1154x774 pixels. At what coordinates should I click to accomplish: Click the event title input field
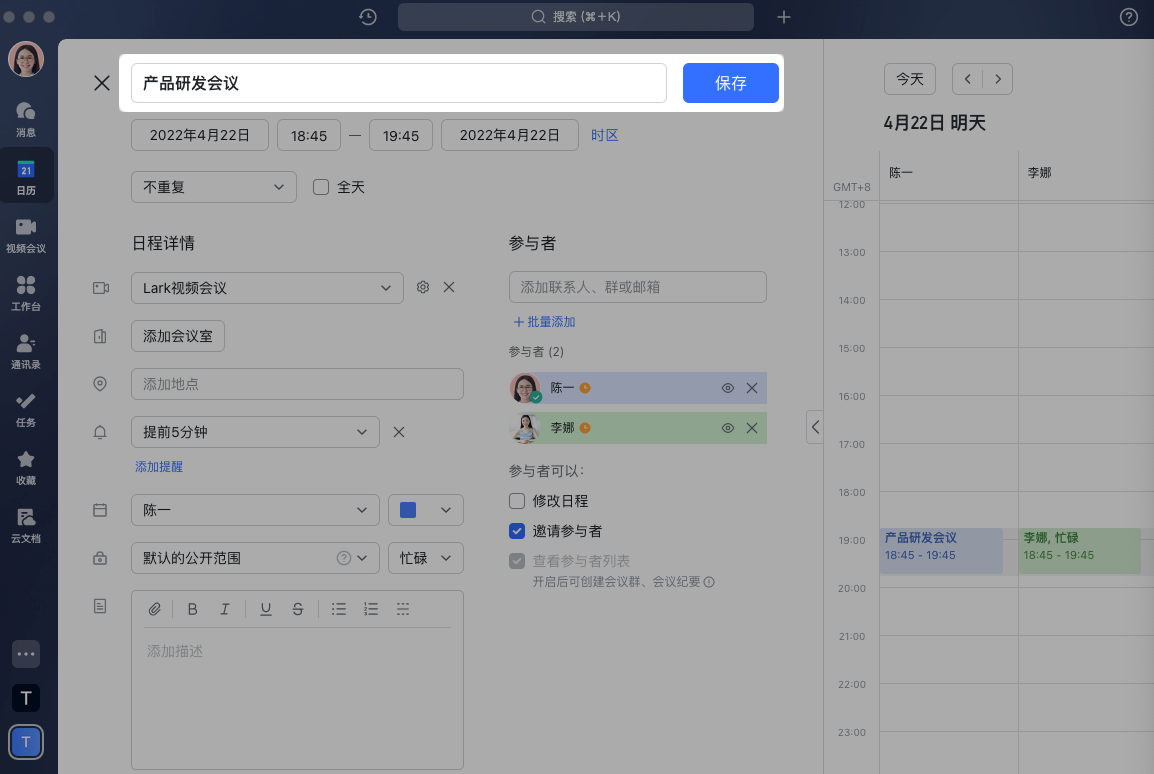[399, 83]
